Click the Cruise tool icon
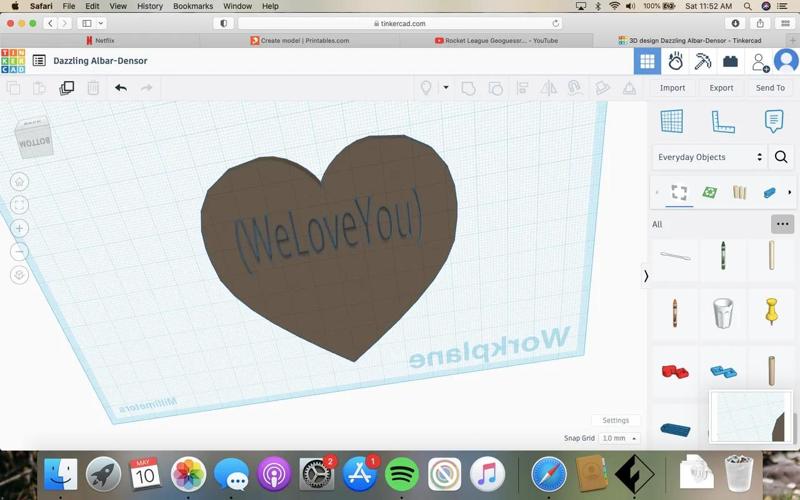This screenshot has height=500, width=800. [x=576, y=88]
